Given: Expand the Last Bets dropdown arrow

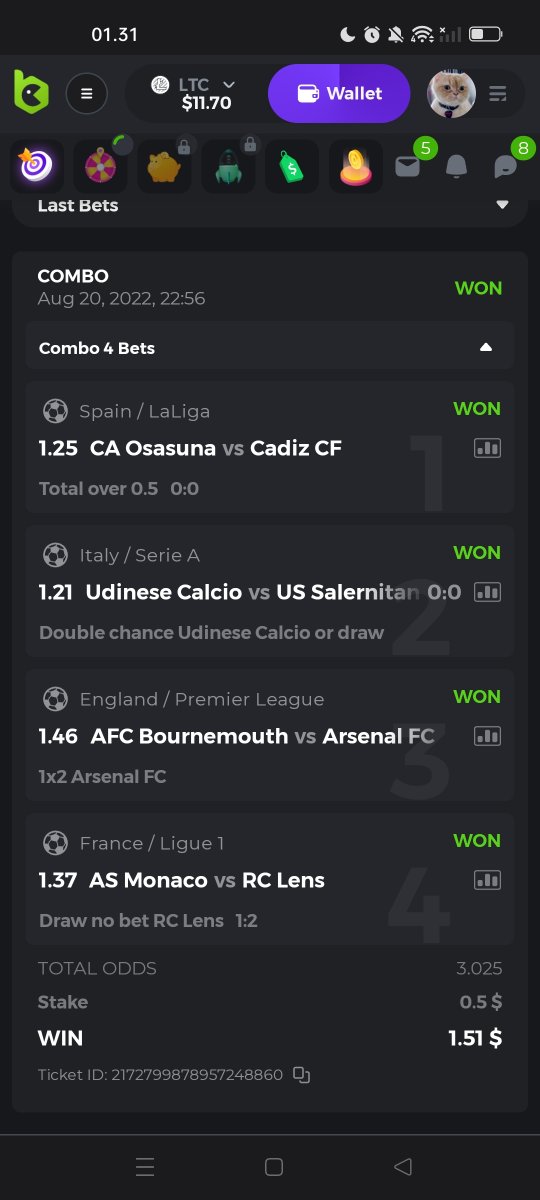Looking at the screenshot, I should pos(502,205).
